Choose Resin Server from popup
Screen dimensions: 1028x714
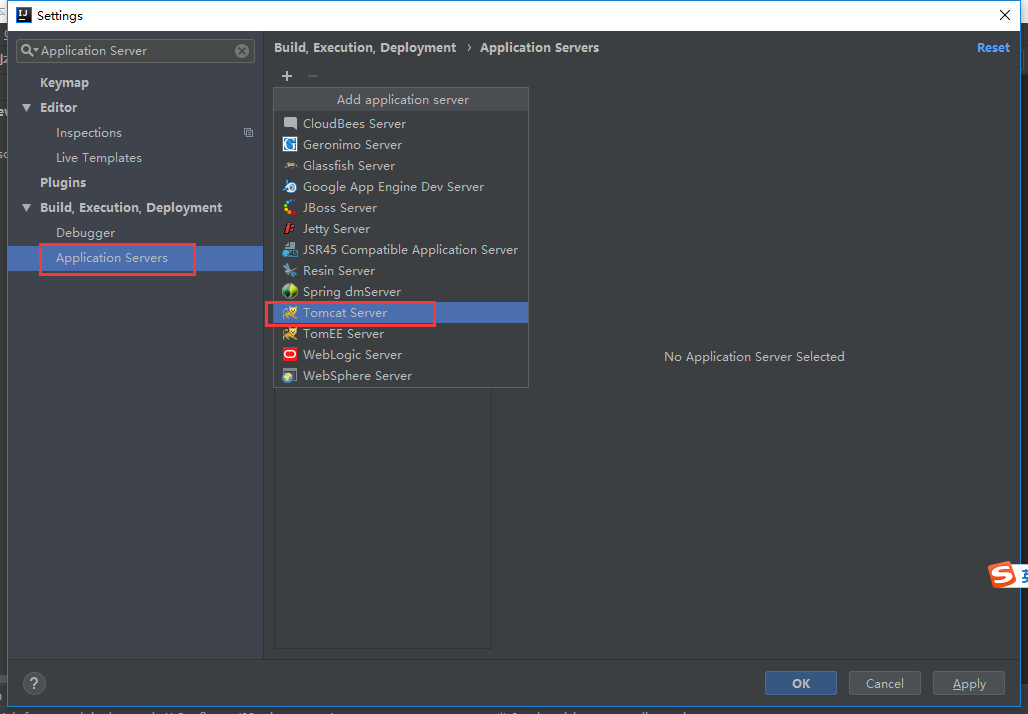pyautogui.click(x=401, y=270)
